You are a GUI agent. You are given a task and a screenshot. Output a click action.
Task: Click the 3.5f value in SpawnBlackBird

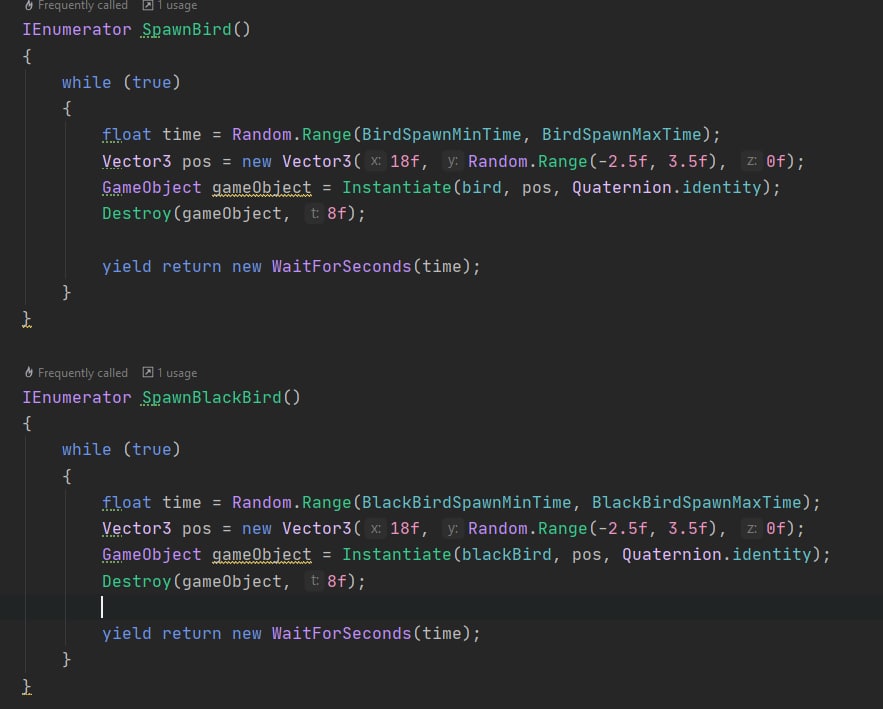(687, 529)
